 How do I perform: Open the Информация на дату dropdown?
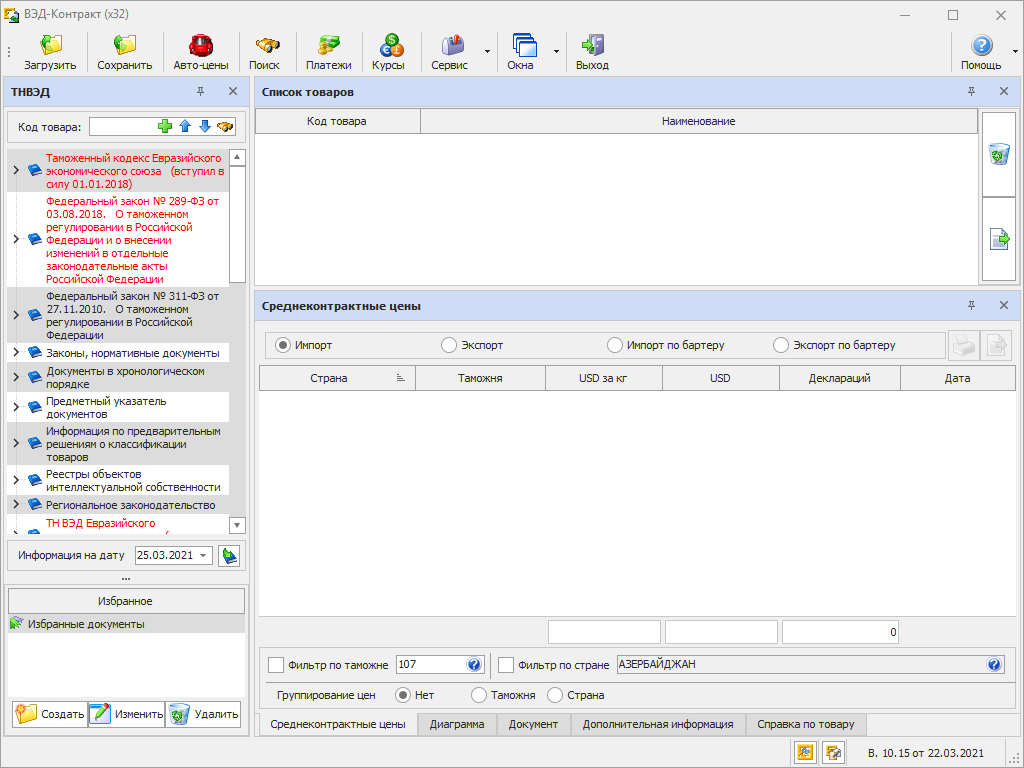point(204,555)
